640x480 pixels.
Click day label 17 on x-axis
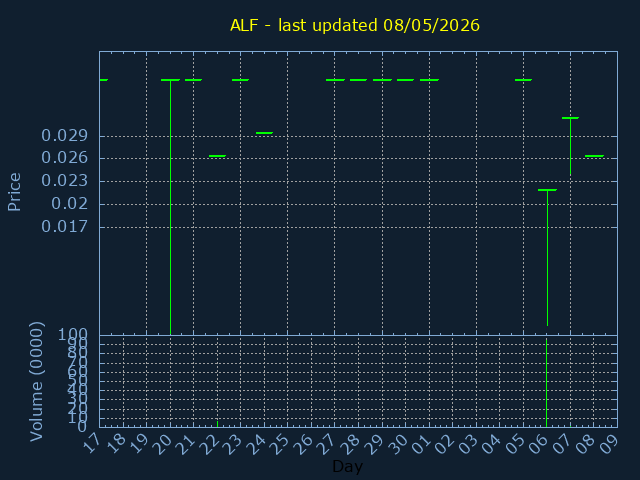pyautogui.click(x=91, y=444)
